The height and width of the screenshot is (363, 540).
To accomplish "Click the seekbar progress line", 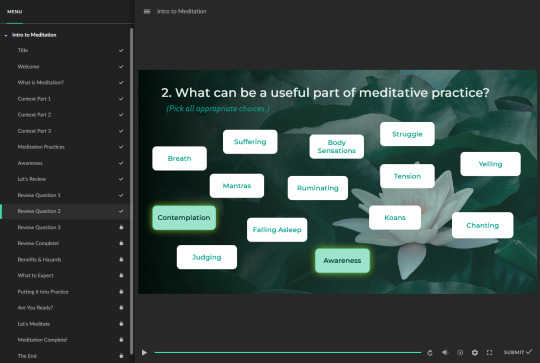I will [x=288, y=352].
